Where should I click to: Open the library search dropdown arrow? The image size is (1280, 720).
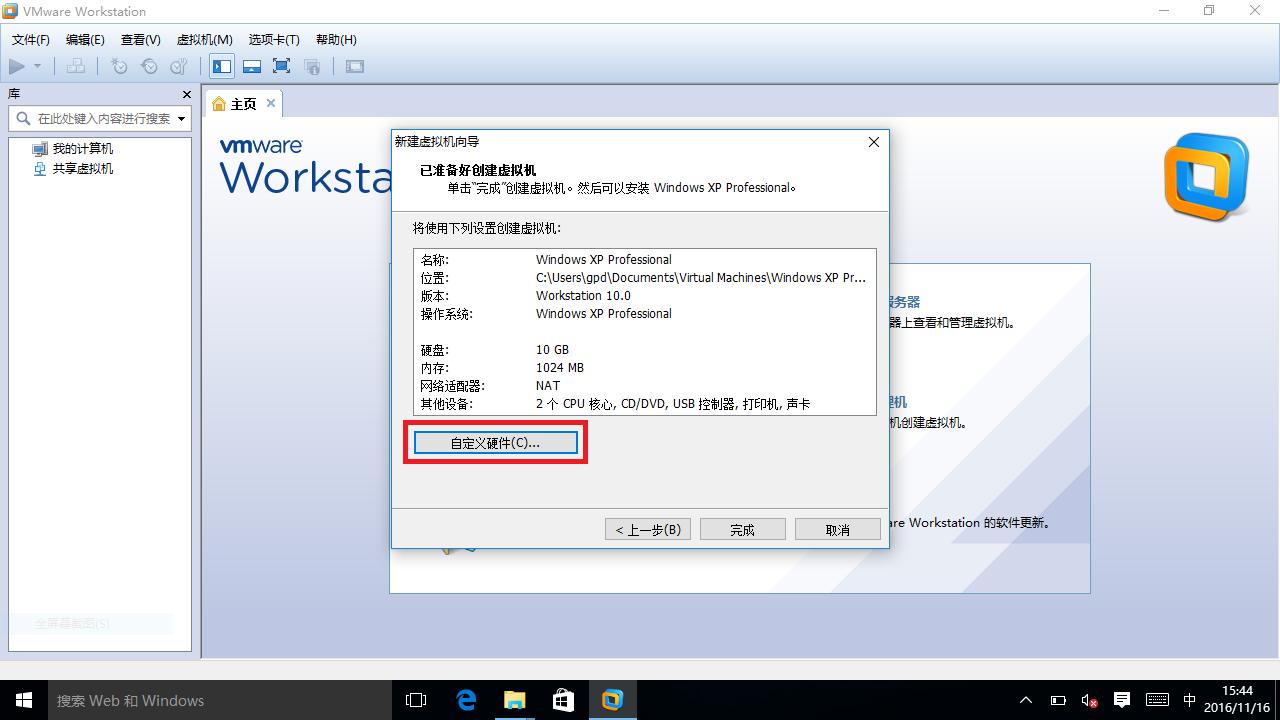tap(183, 118)
